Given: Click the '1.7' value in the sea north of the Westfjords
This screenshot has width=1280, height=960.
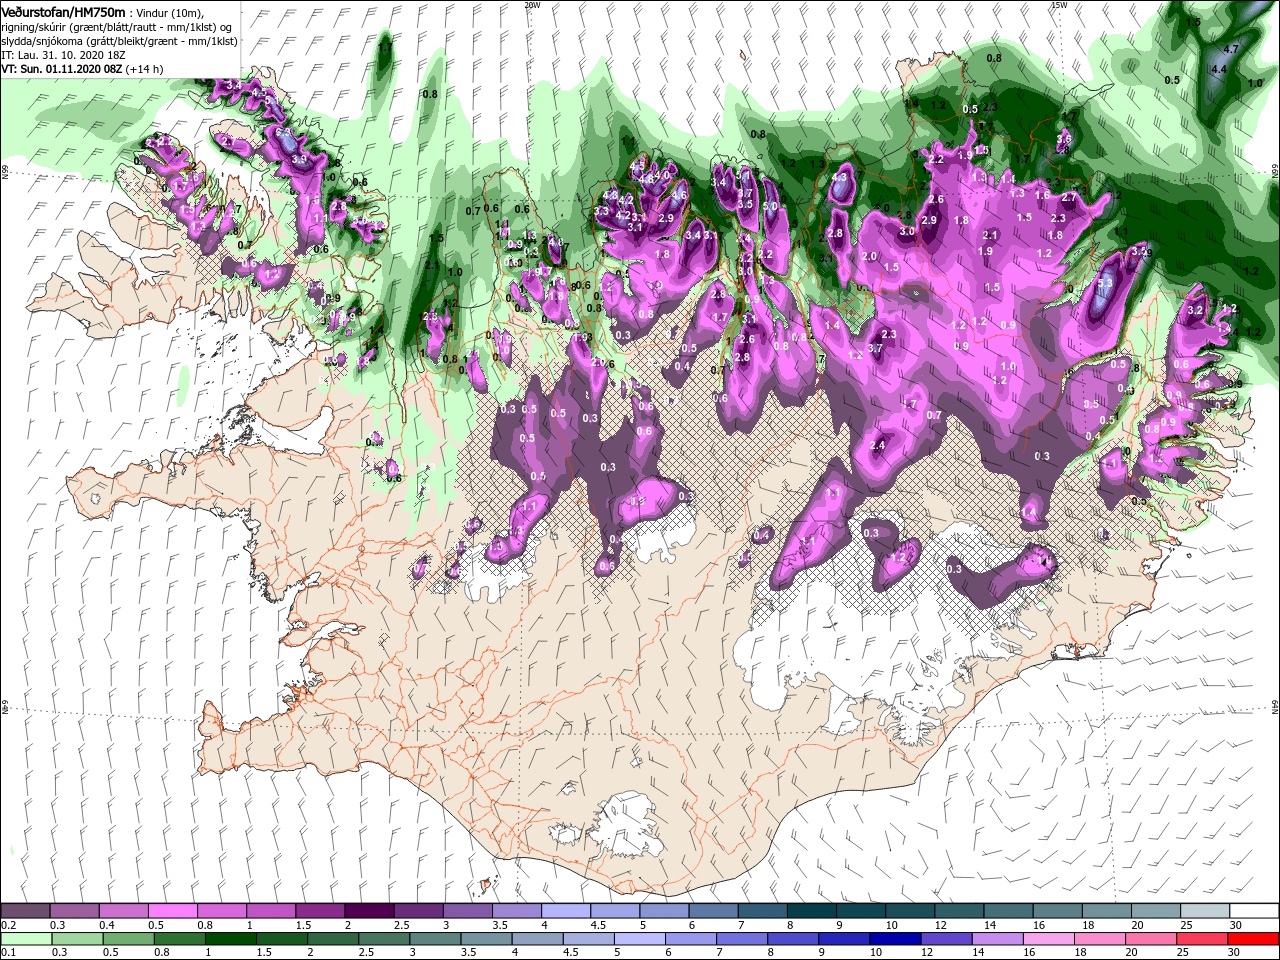Looking at the screenshot, I should tap(386, 47).
